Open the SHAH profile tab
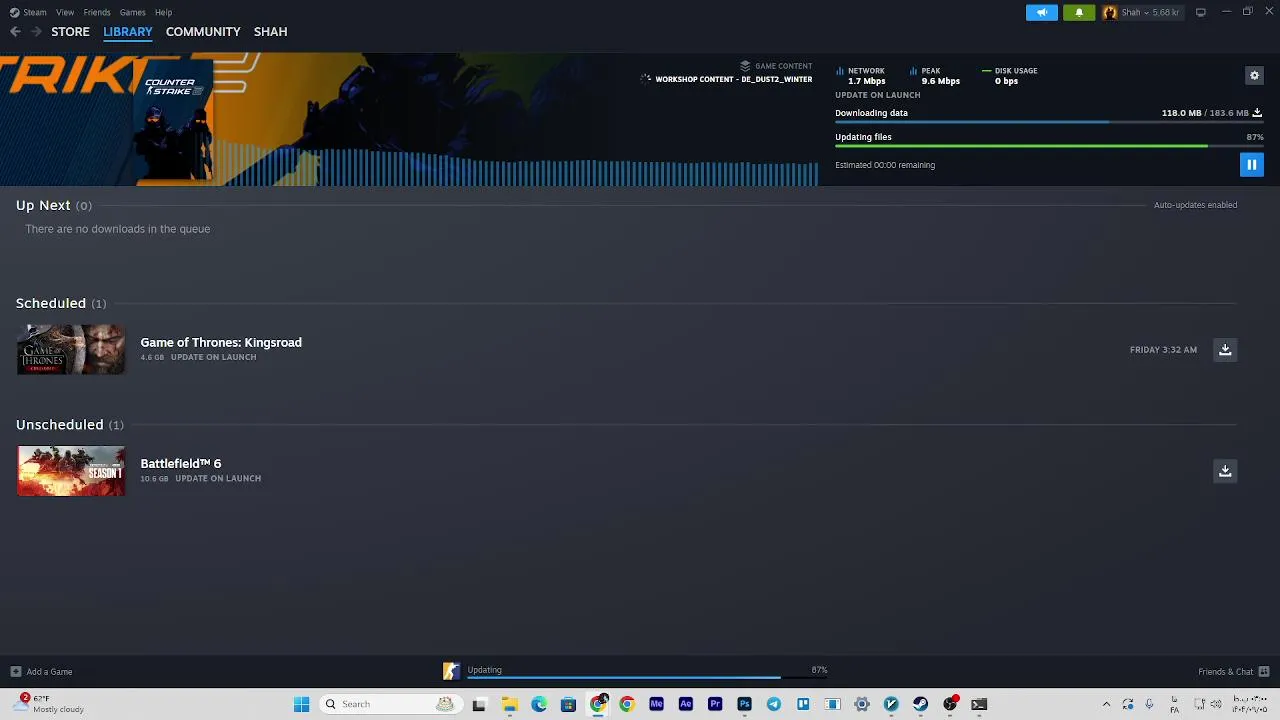Viewport: 1280px width, 720px height. click(270, 32)
